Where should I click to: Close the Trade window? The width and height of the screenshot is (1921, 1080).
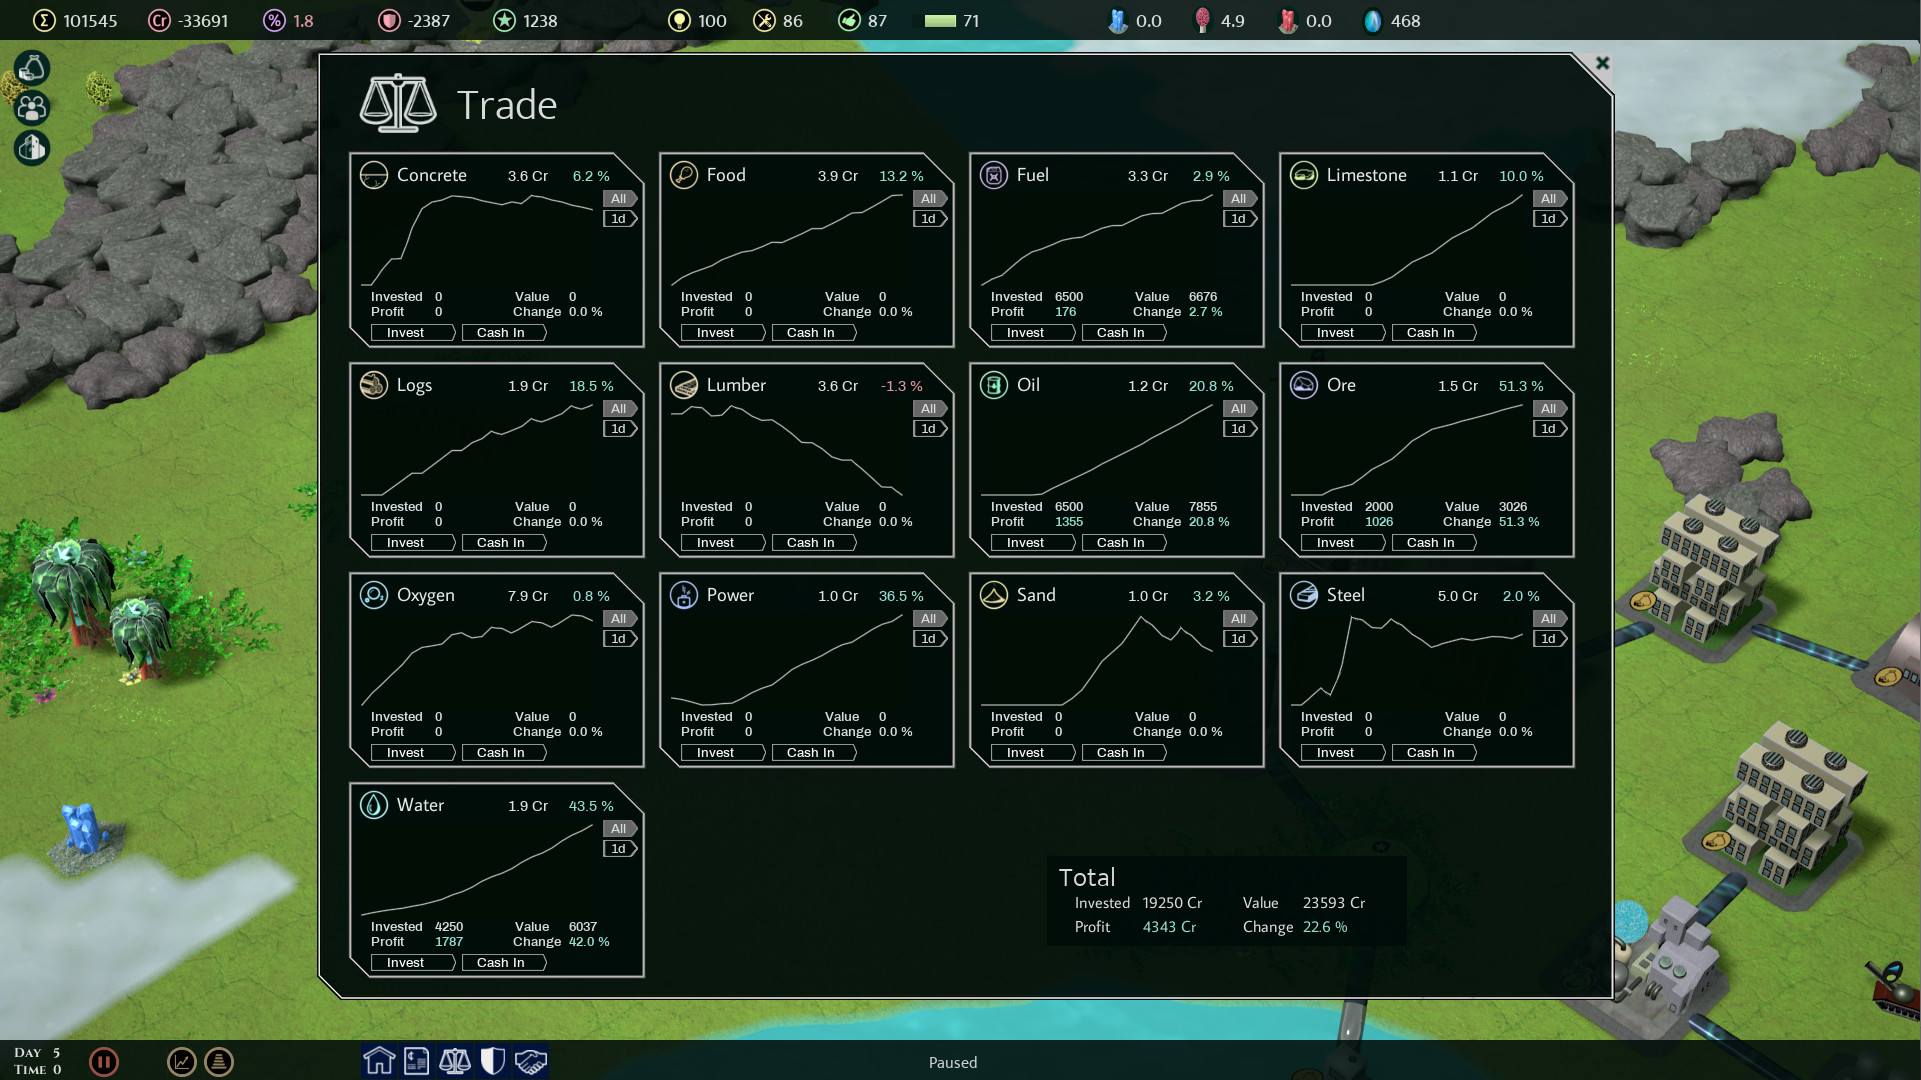[1602, 63]
